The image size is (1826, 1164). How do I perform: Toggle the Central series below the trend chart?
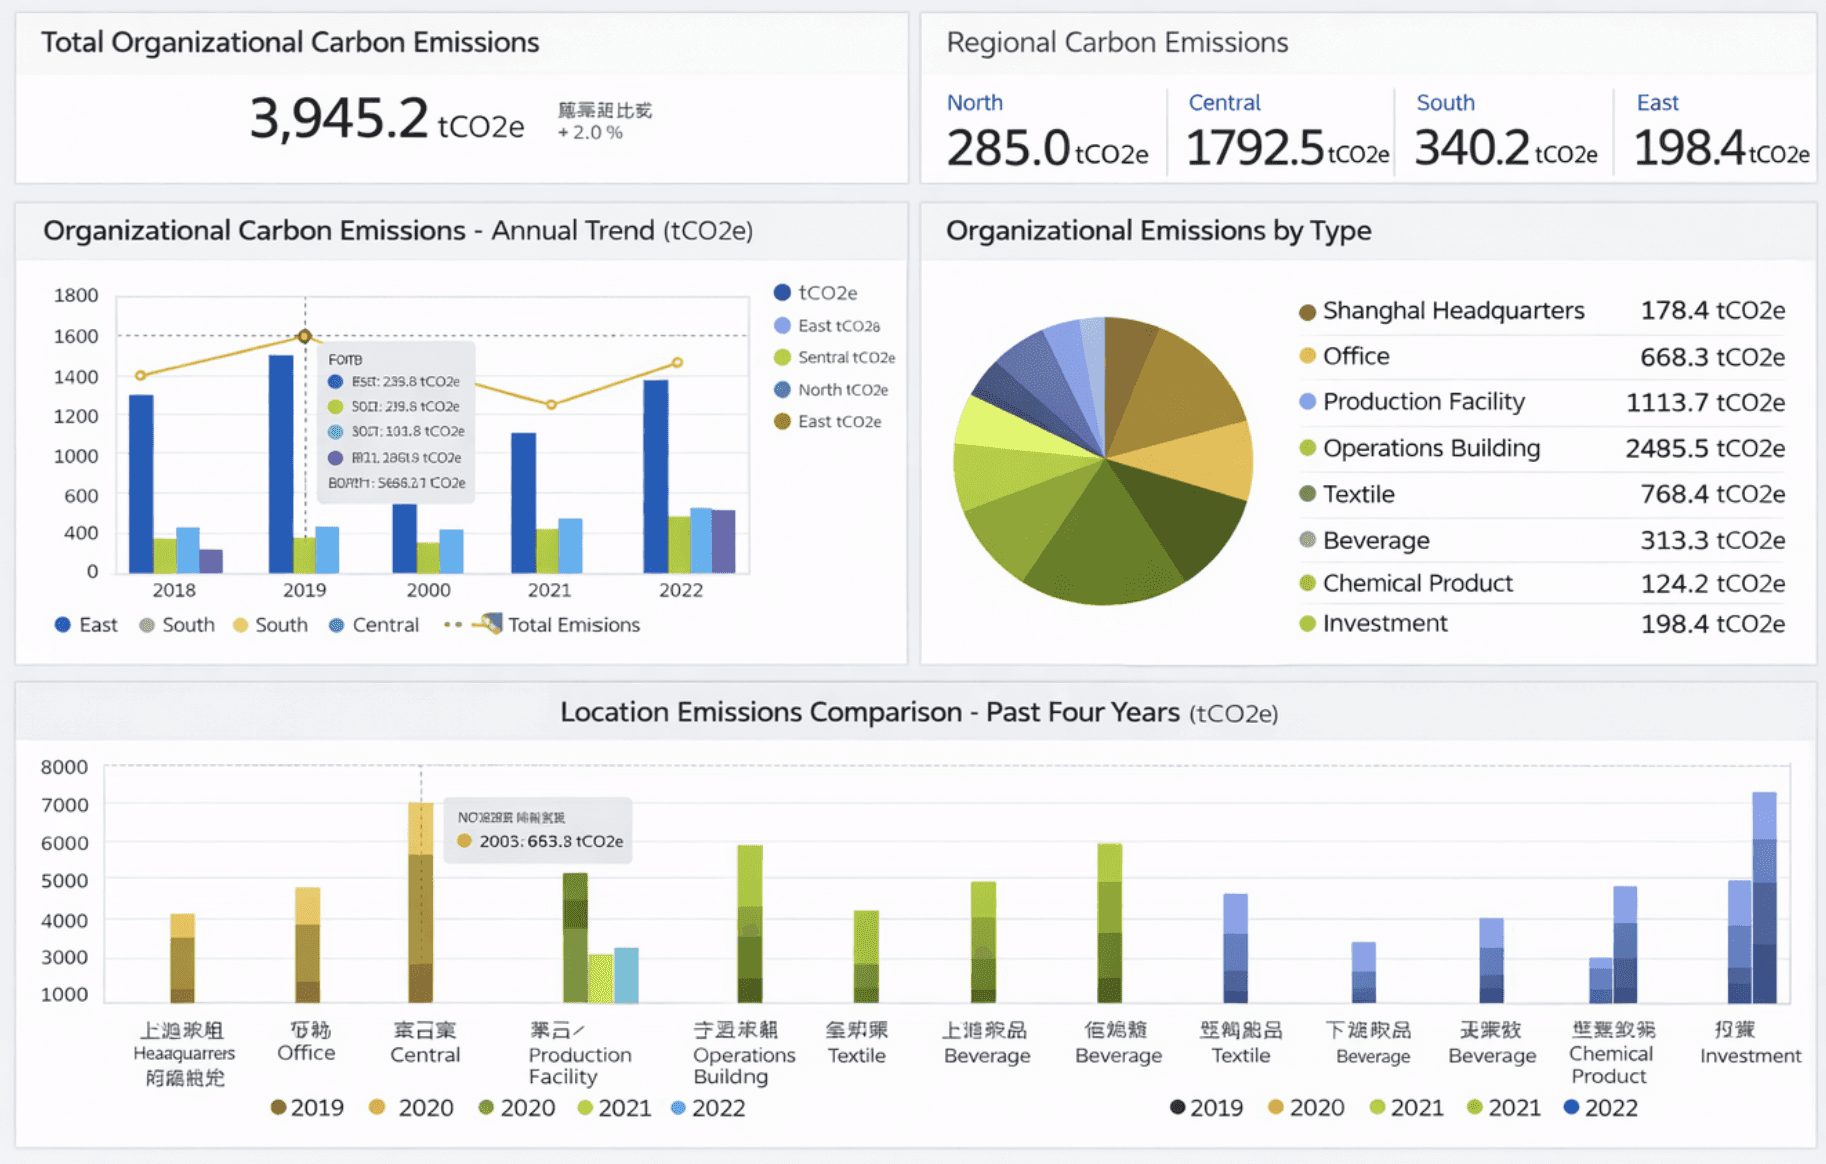click(x=373, y=625)
